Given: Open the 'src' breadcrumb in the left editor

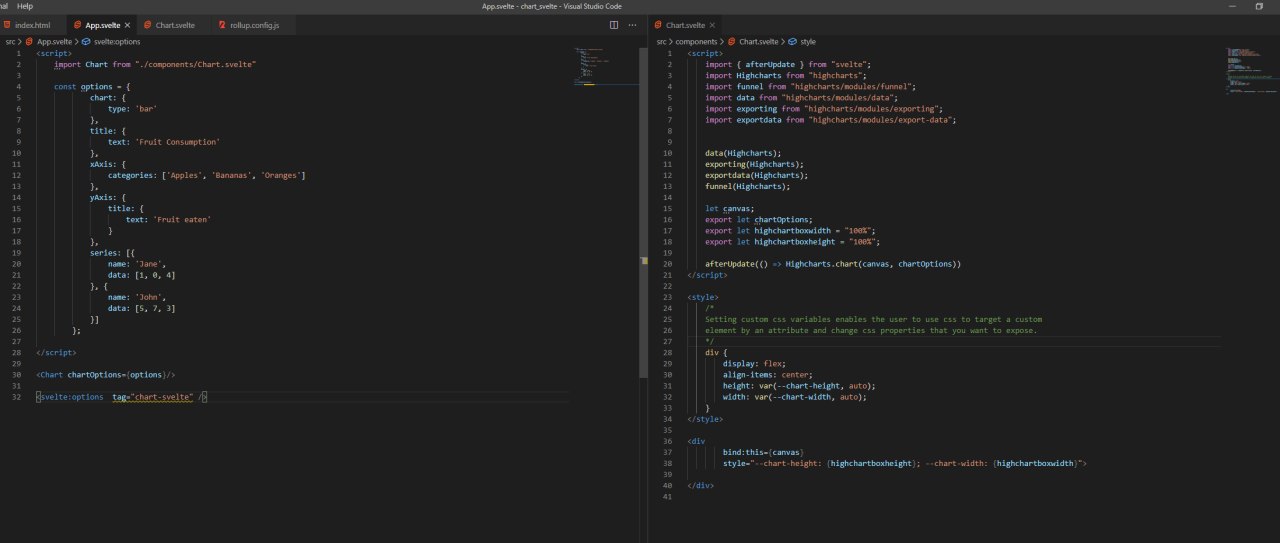Looking at the screenshot, I should [x=10, y=42].
